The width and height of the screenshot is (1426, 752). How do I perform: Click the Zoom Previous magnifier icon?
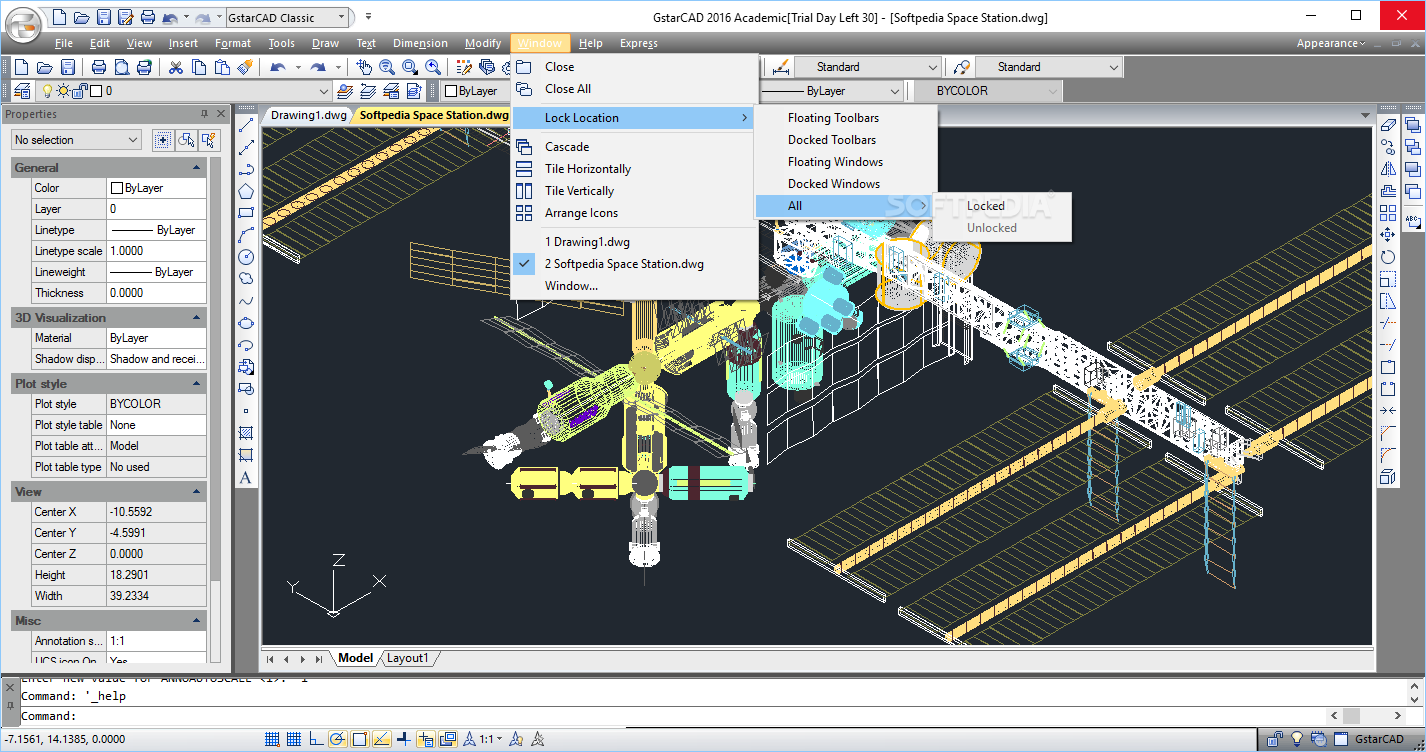point(433,67)
